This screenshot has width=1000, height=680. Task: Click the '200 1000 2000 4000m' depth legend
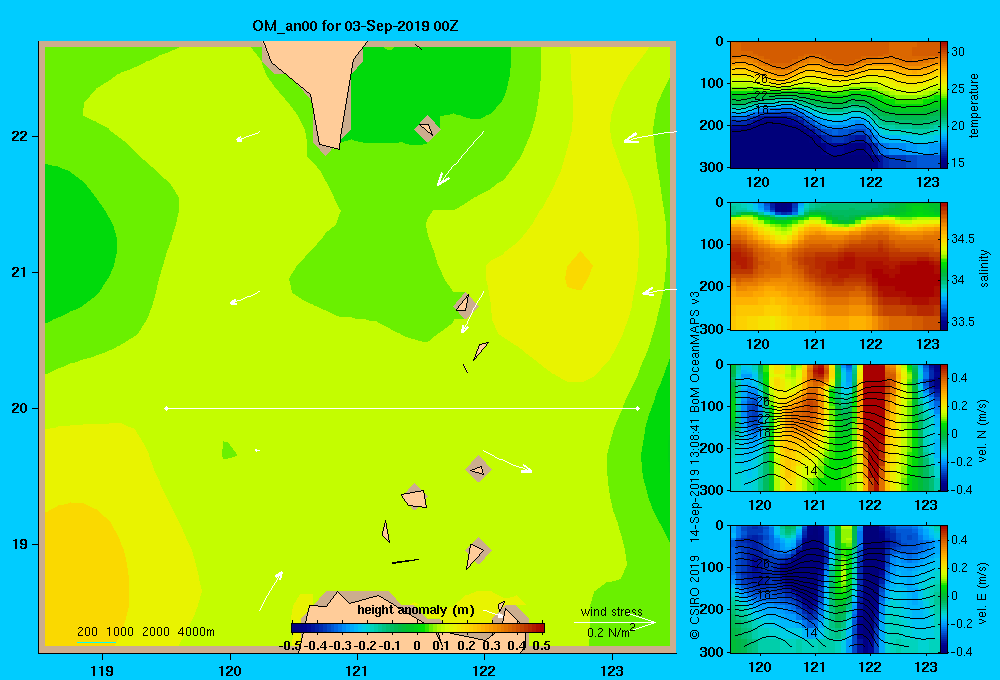pyautogui.click(x=146, y=632)
